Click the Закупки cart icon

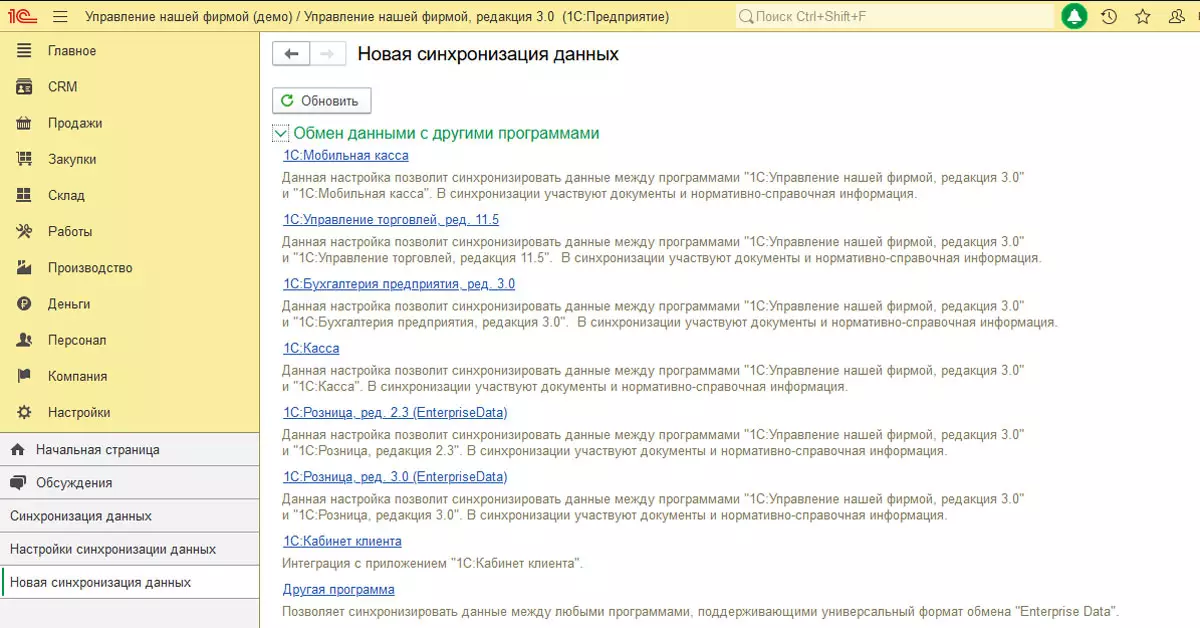26,159
